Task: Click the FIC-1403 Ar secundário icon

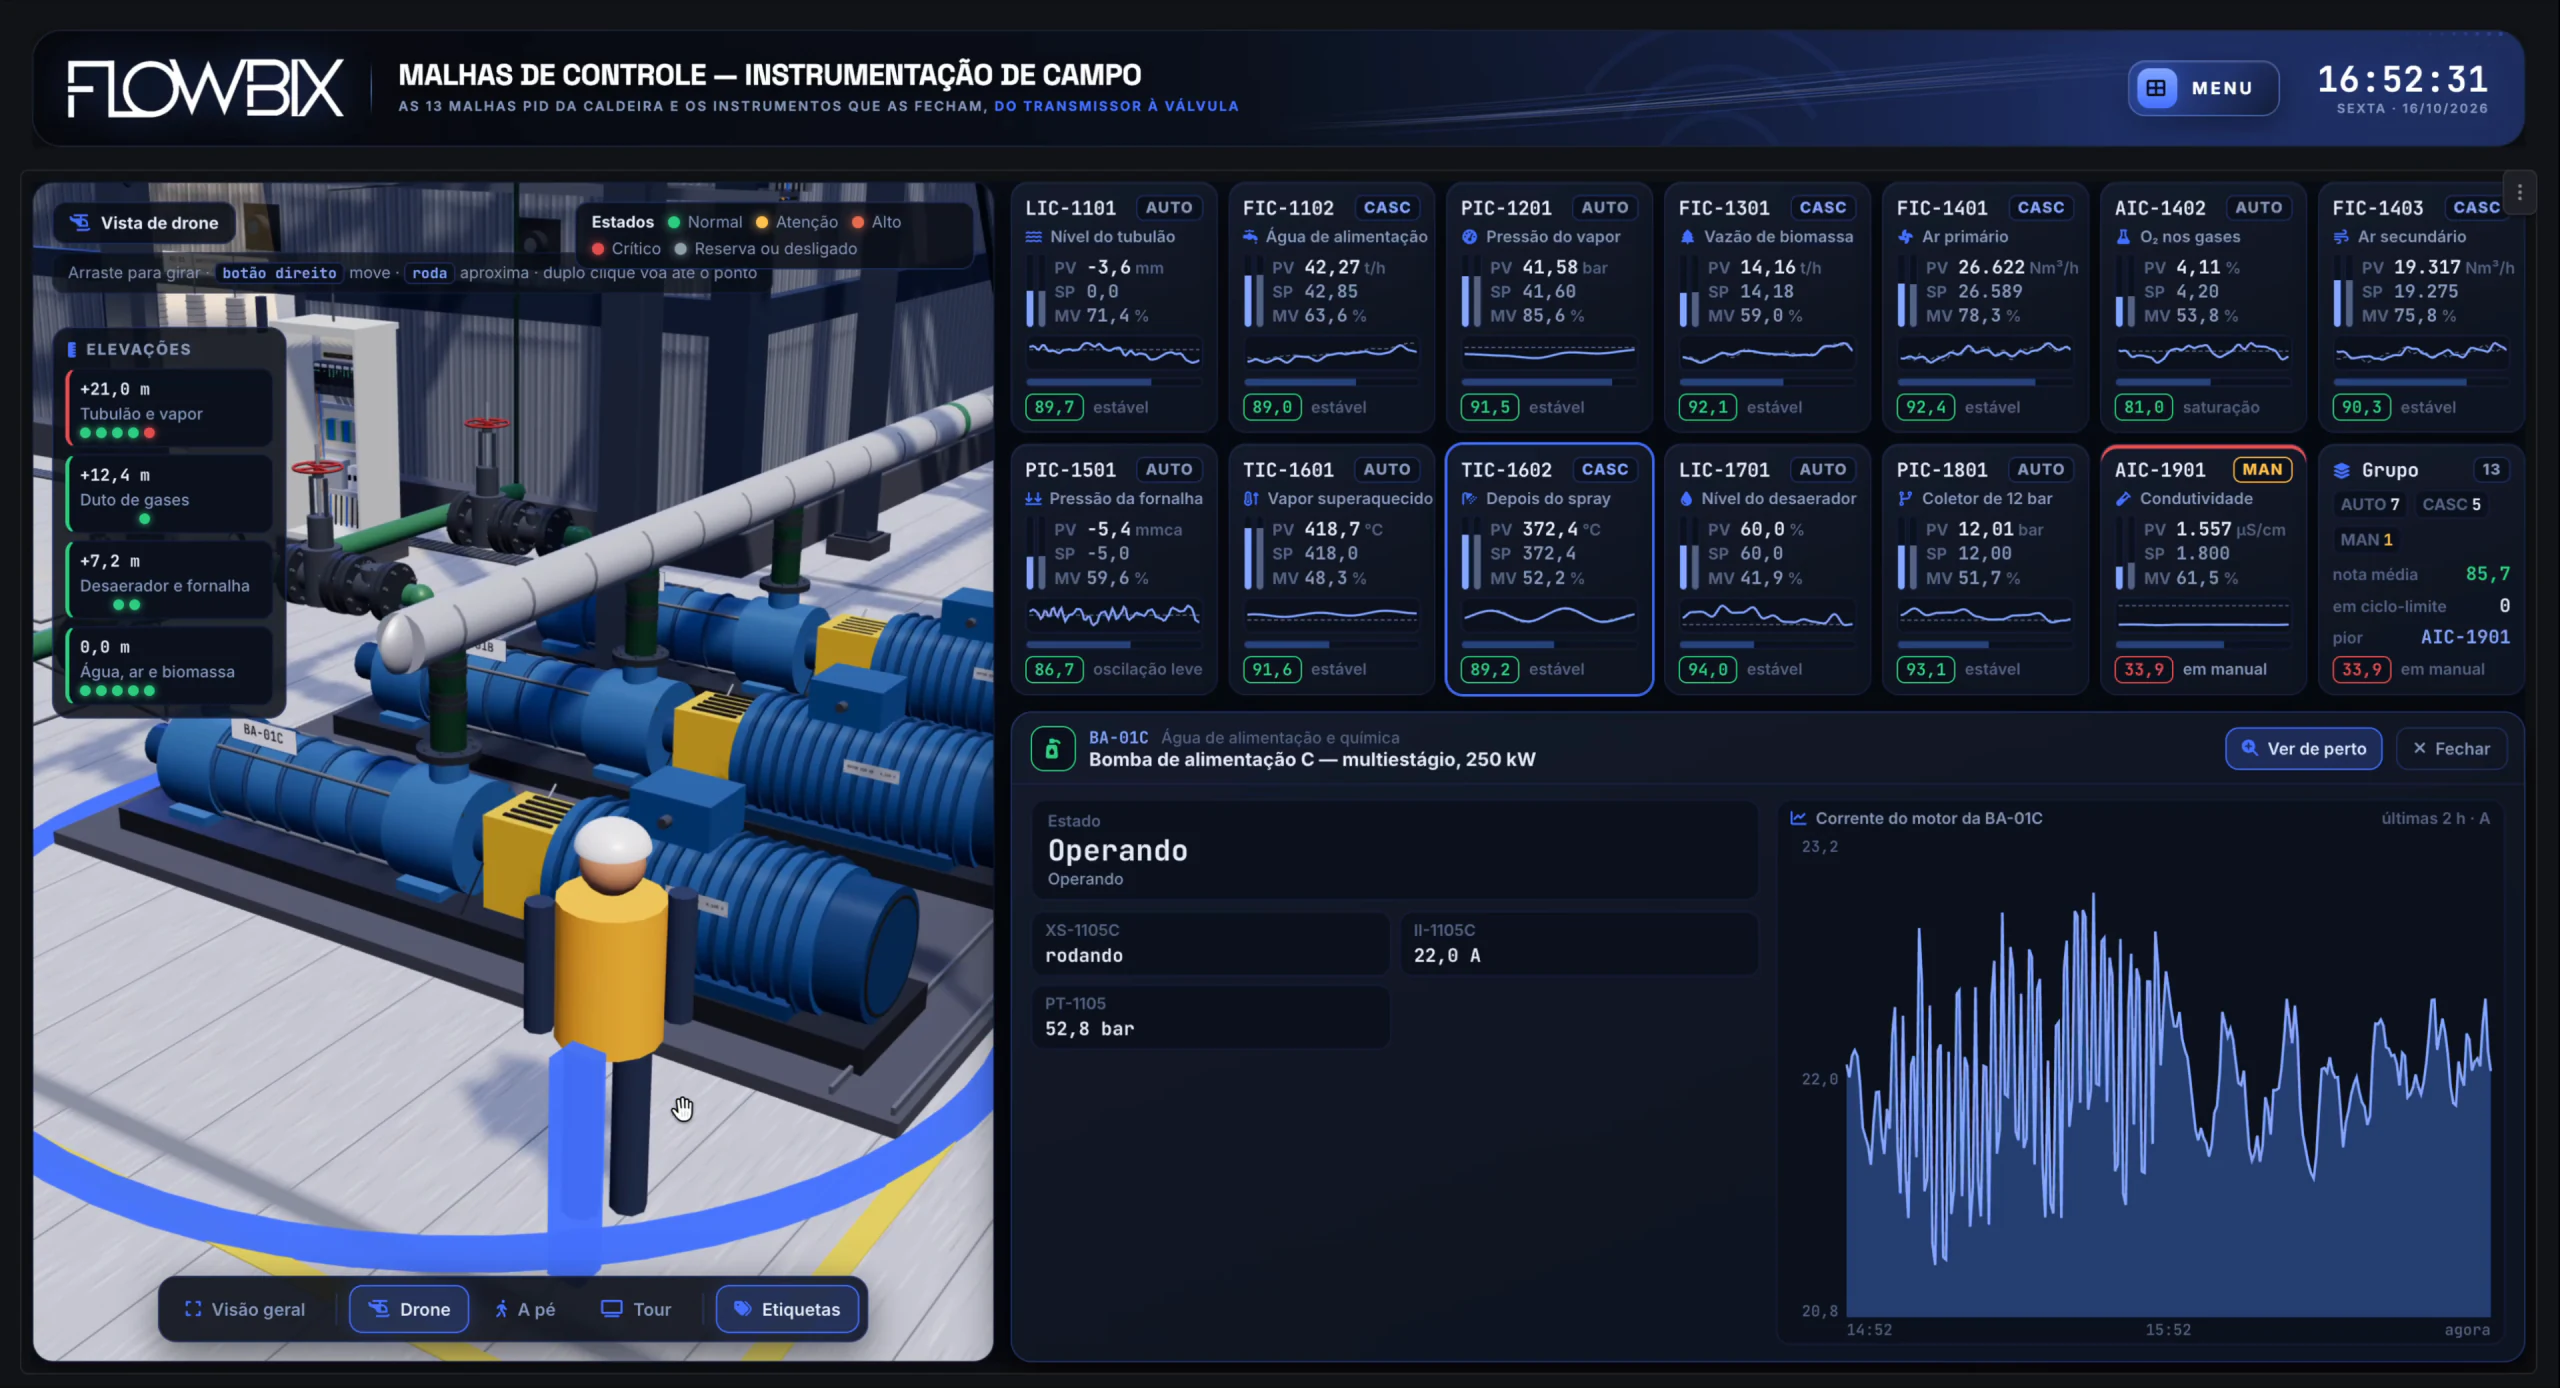Action: (2341, 237)
